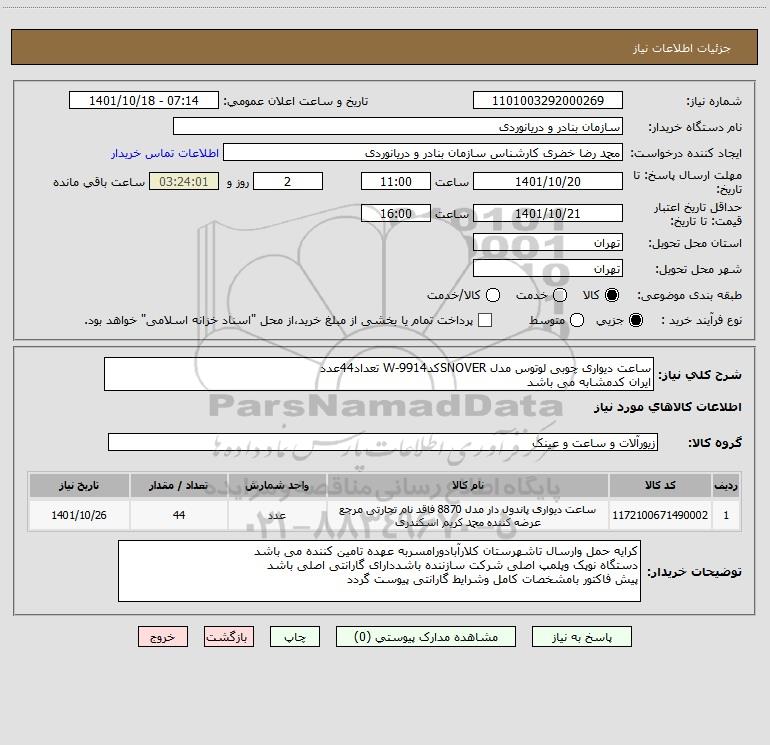Click the واحد شمارش column header
Image resolution: width=770 pixels, height=745 pixels.
pos(277,485)
